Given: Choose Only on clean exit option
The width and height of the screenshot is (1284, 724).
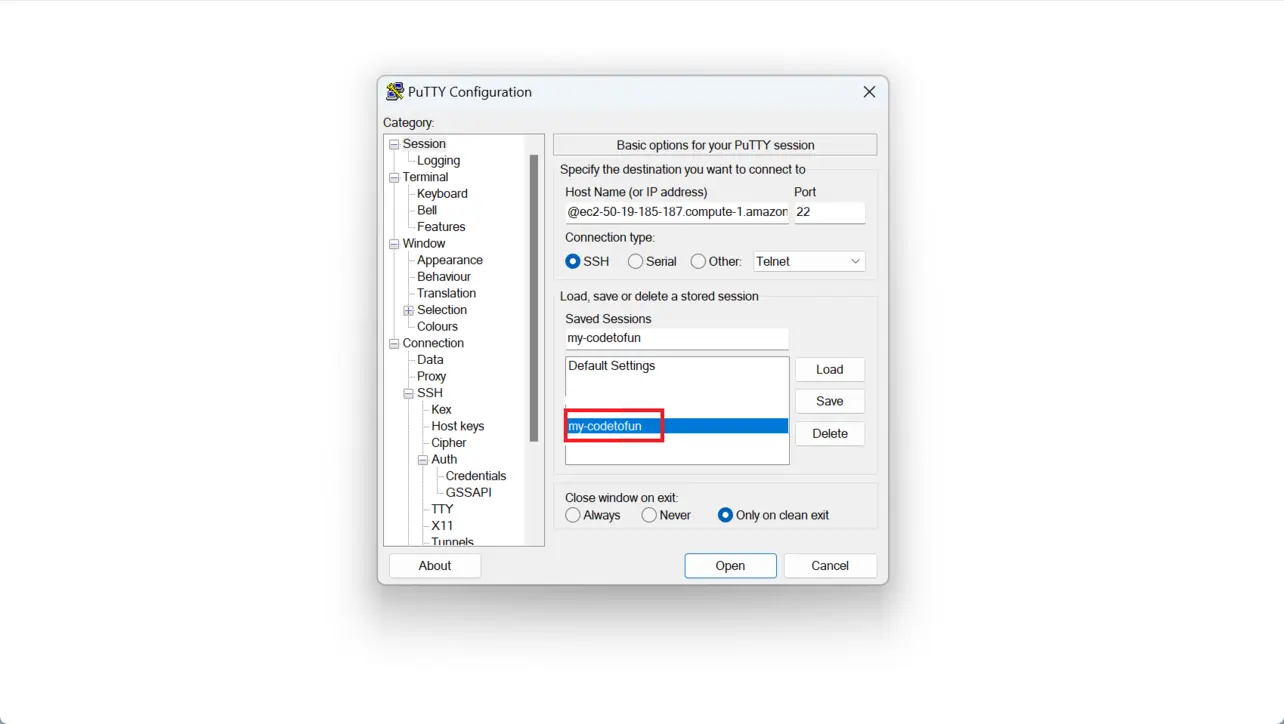Looking at the screenshot, I should (x=725, y=515).
